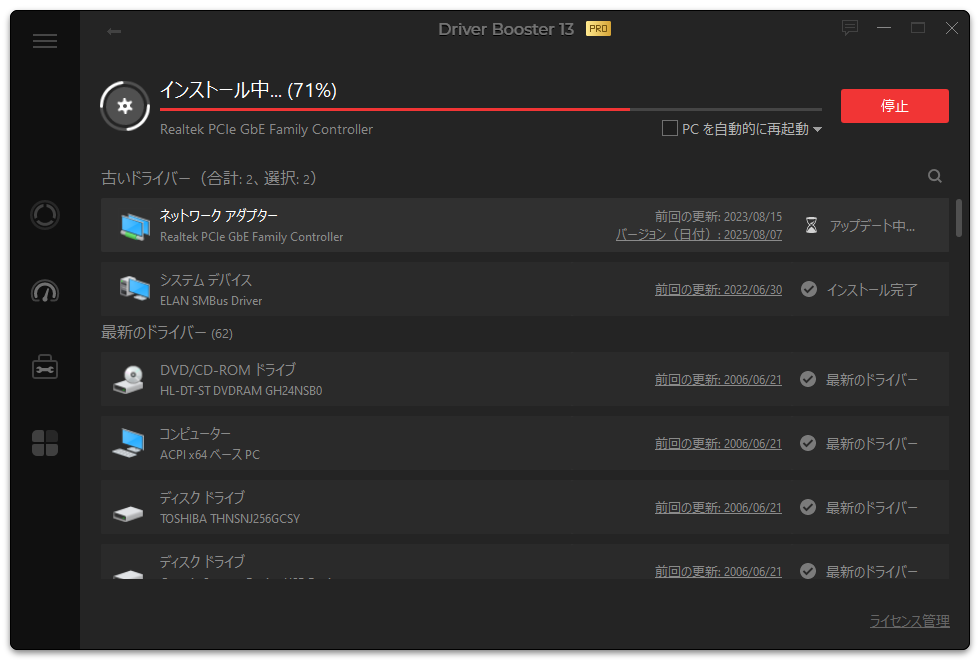Click the バージョン（日付）: 2025/08/07 link
This screenshot has width=980, height=660.
698,234
